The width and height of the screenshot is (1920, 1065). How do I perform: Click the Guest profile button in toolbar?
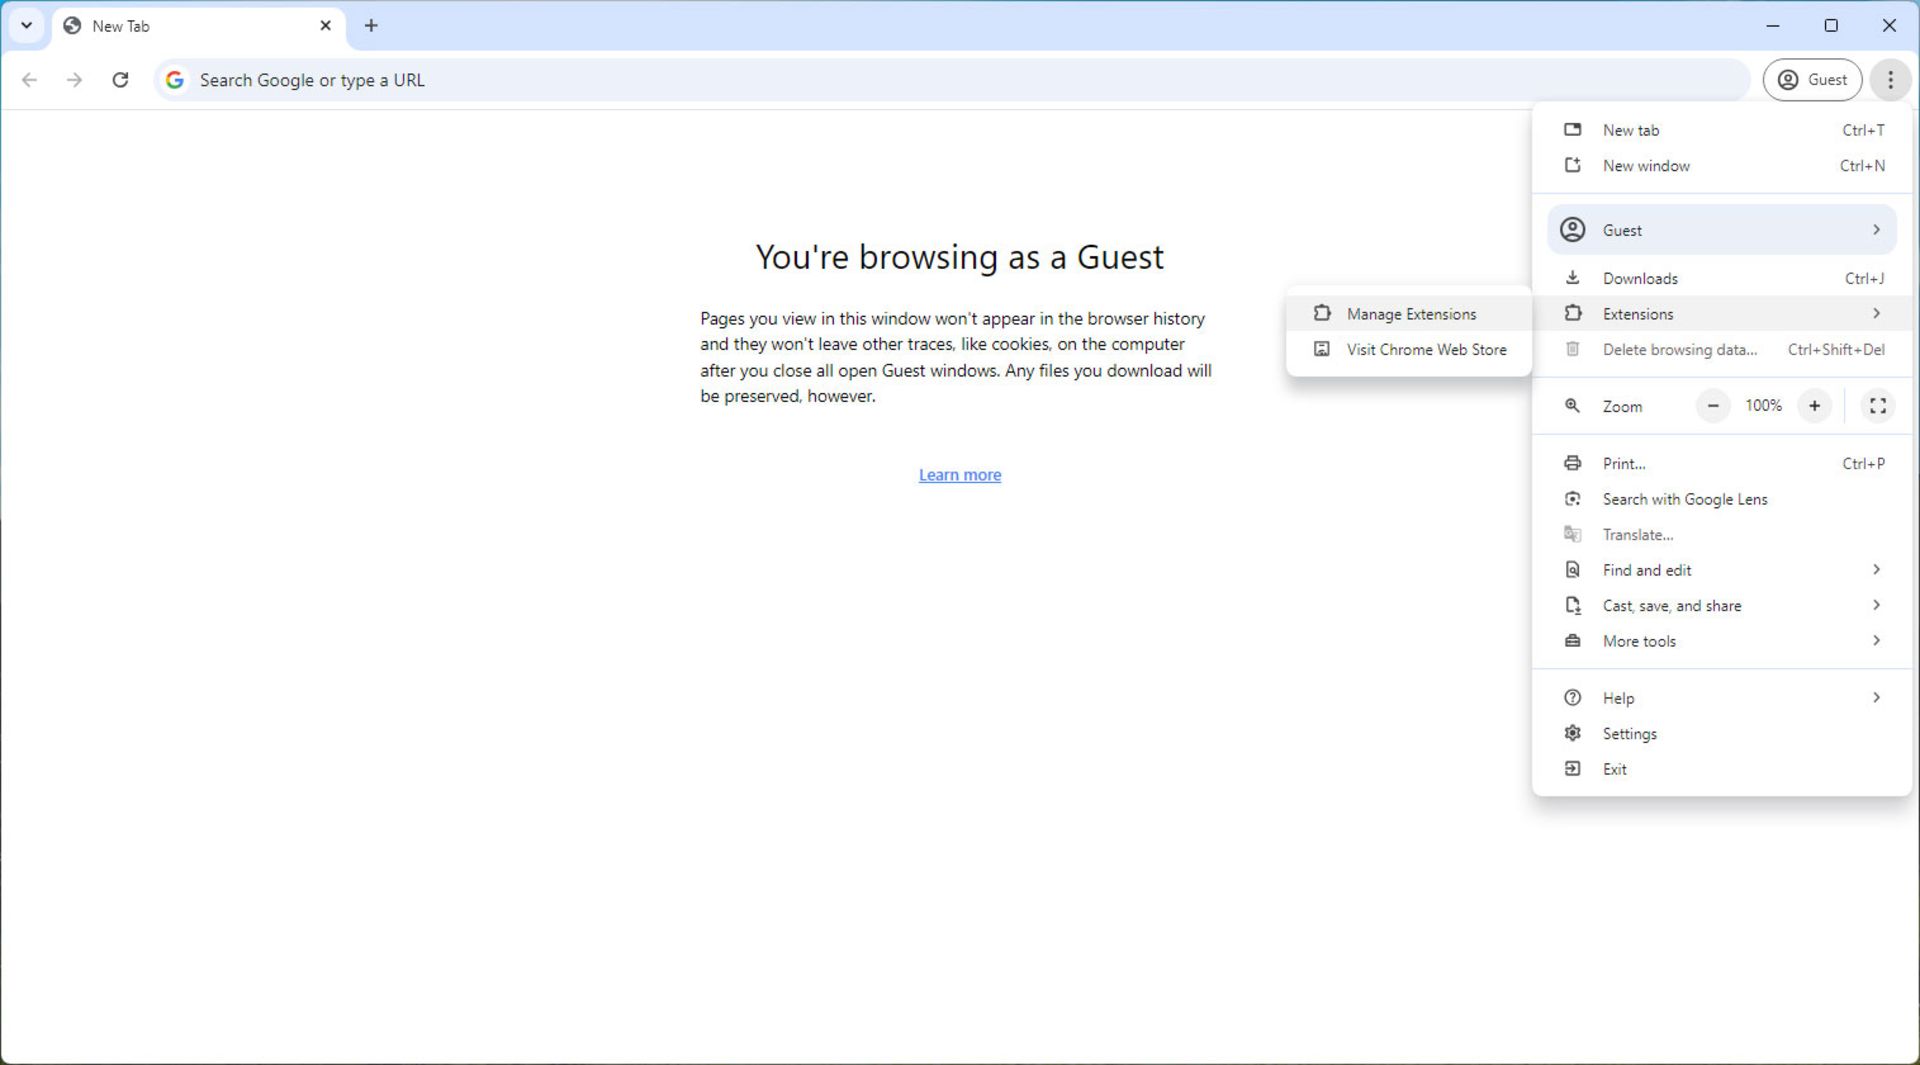point(1811,80)
